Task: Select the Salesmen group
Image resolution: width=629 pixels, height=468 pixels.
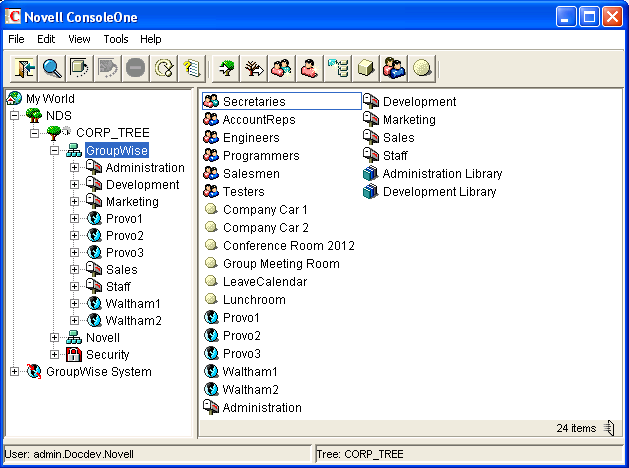Action: point(252,174)
